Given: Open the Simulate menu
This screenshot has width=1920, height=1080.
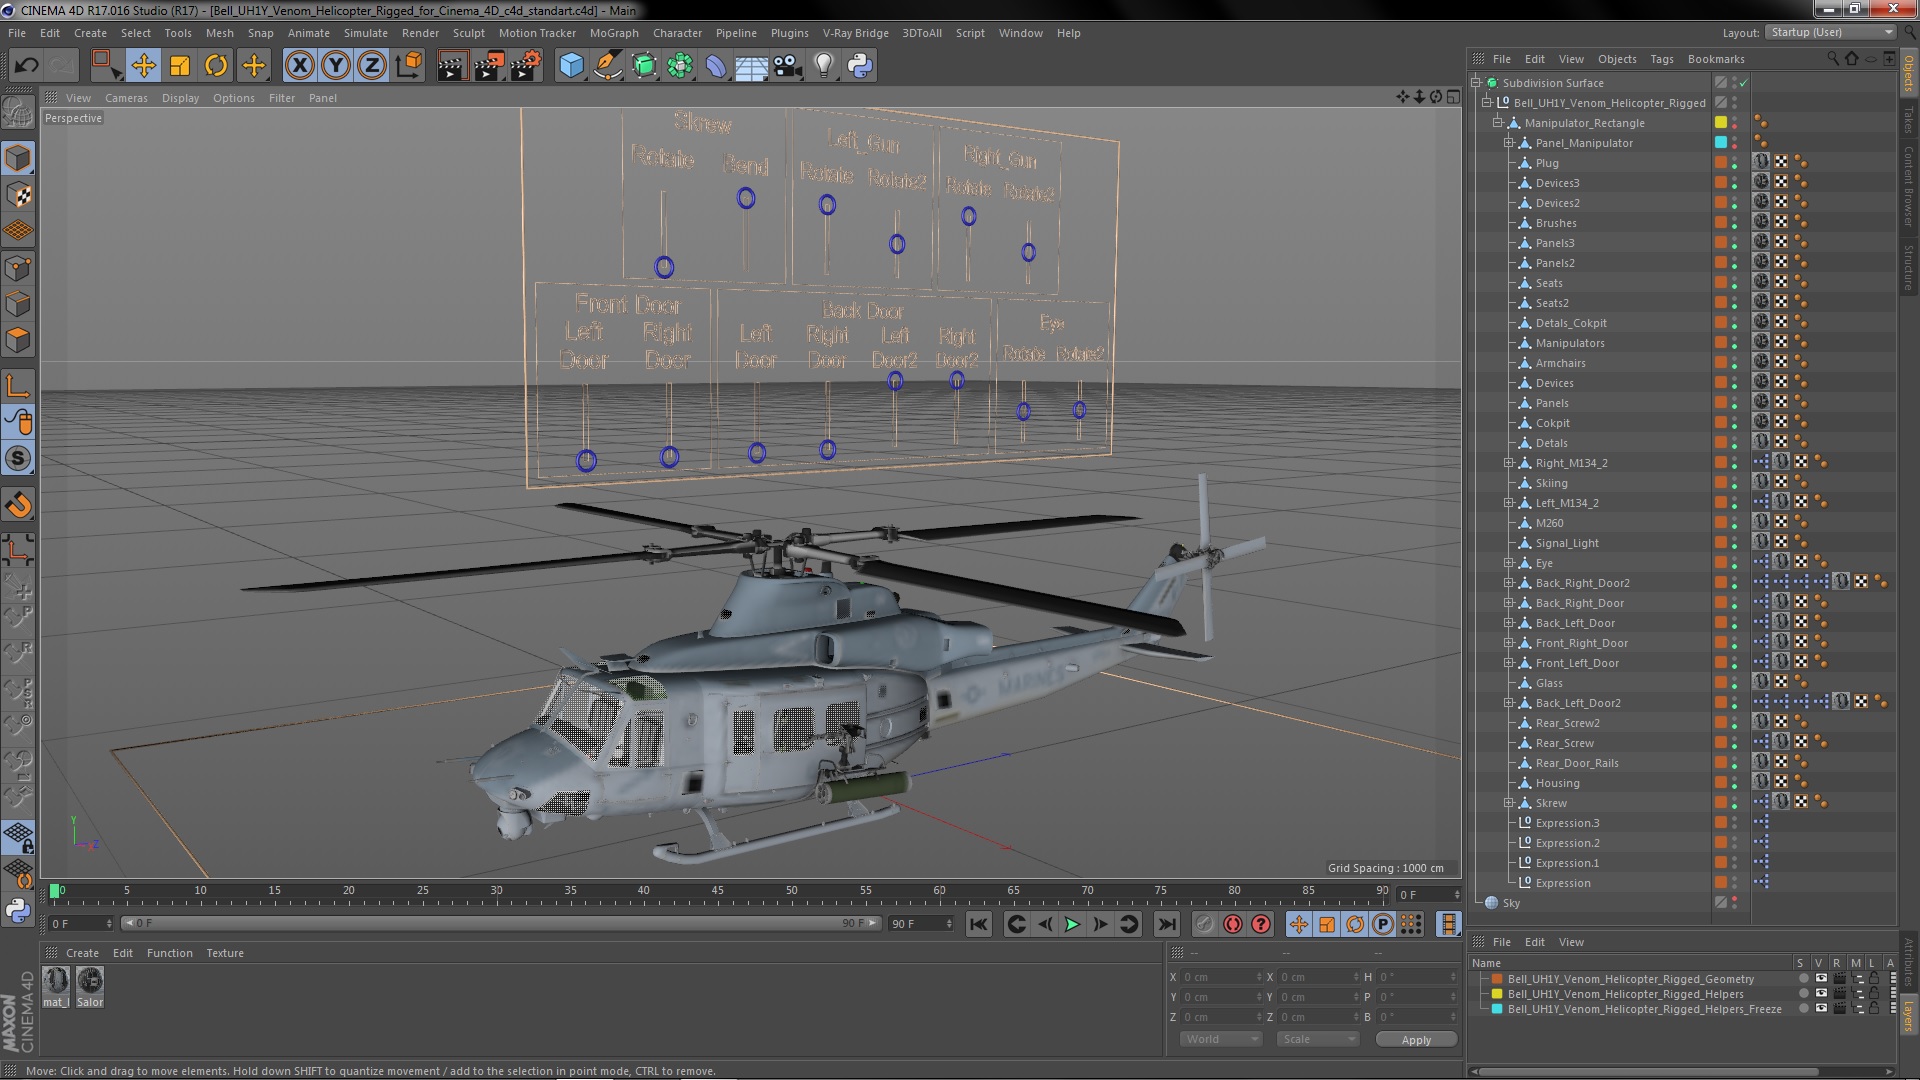Looking at the screenshot, I should point(366,33).
